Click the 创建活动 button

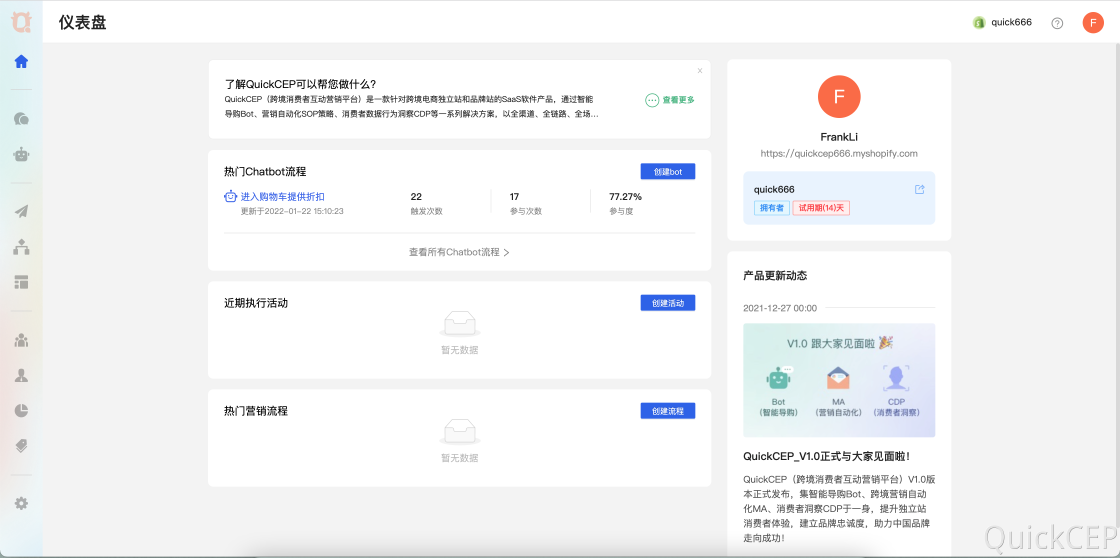point(668,303)
